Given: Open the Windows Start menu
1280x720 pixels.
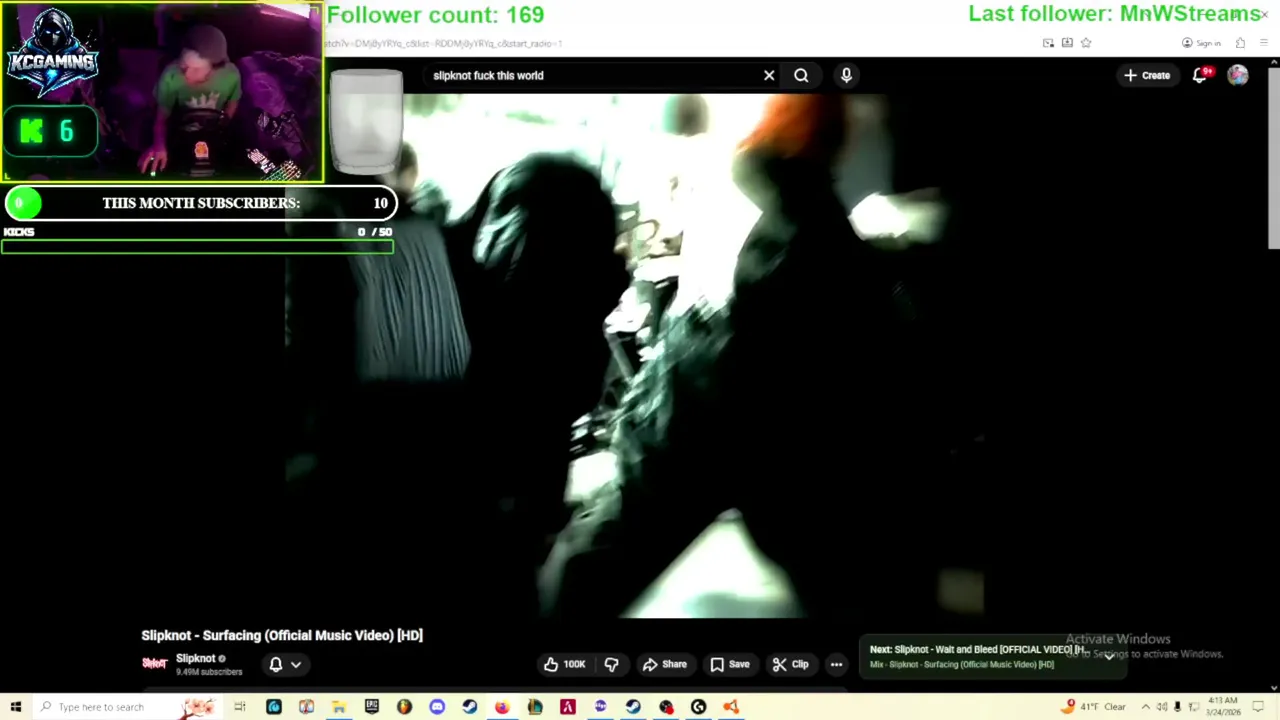Looking at the screenshot, I should click(x=15, y=707).
